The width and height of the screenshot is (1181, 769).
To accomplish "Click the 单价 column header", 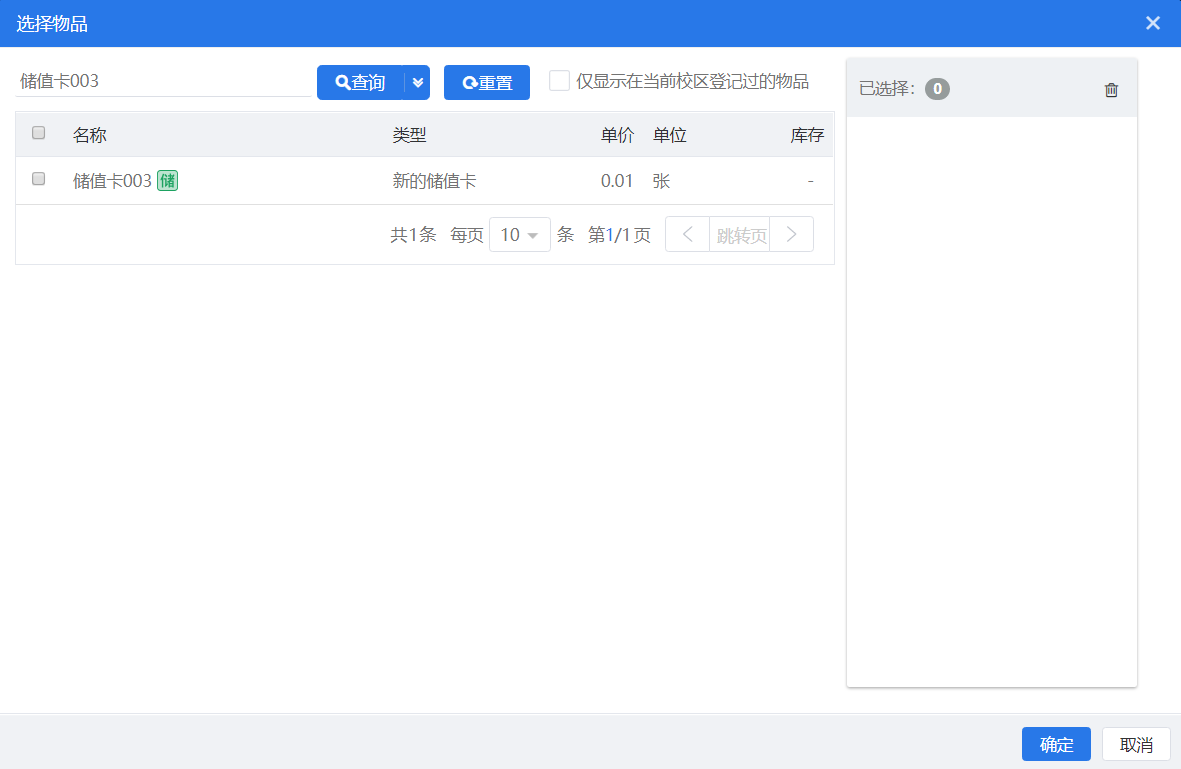I will pyautogui.click(x=617, y=135).
